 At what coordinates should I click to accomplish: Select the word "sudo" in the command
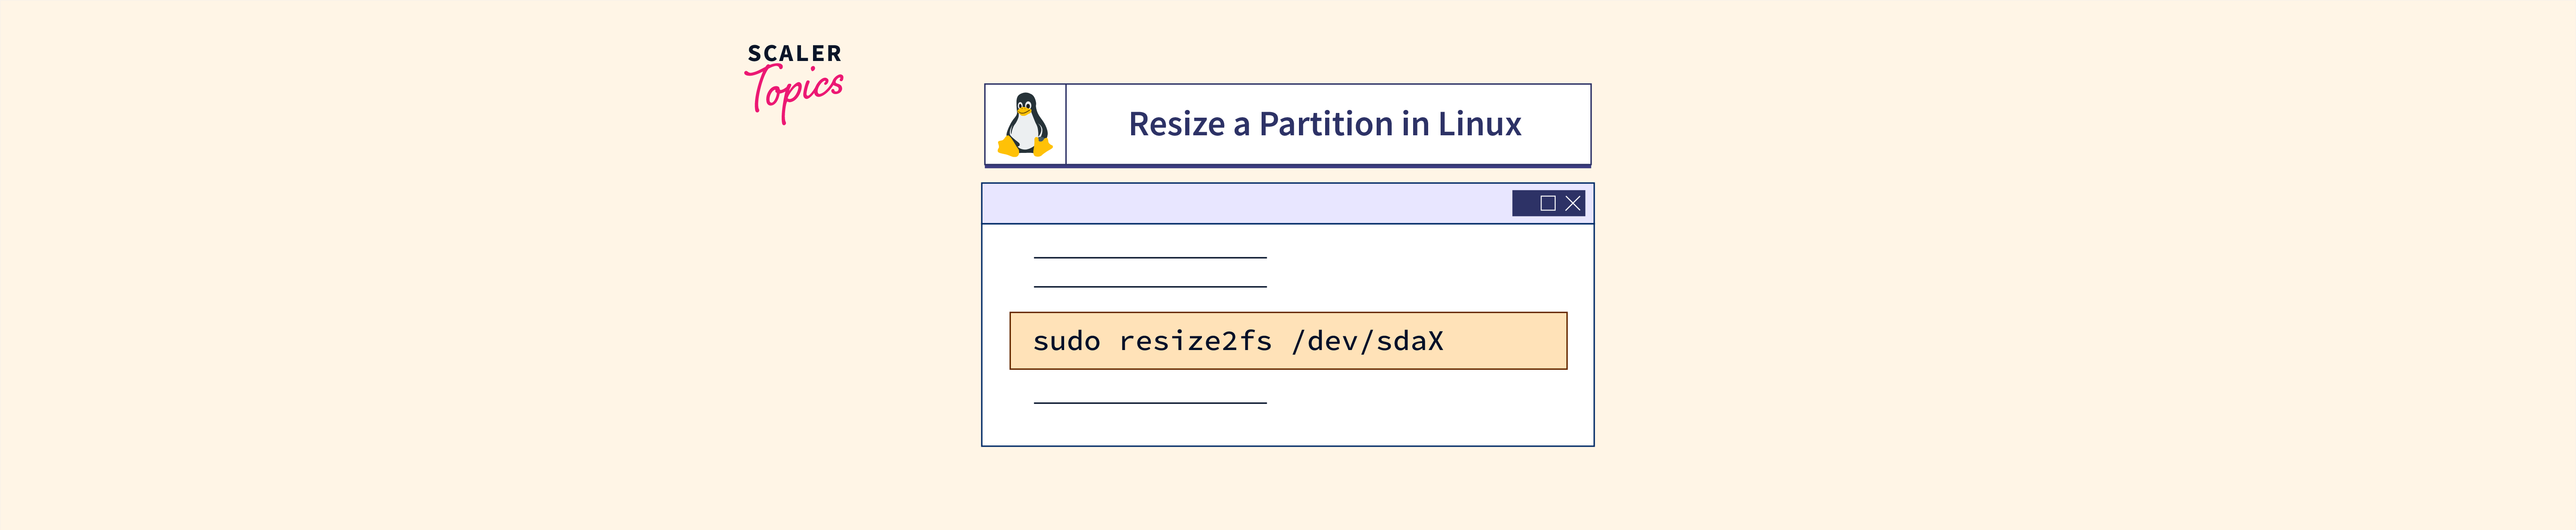[1066, 342]
